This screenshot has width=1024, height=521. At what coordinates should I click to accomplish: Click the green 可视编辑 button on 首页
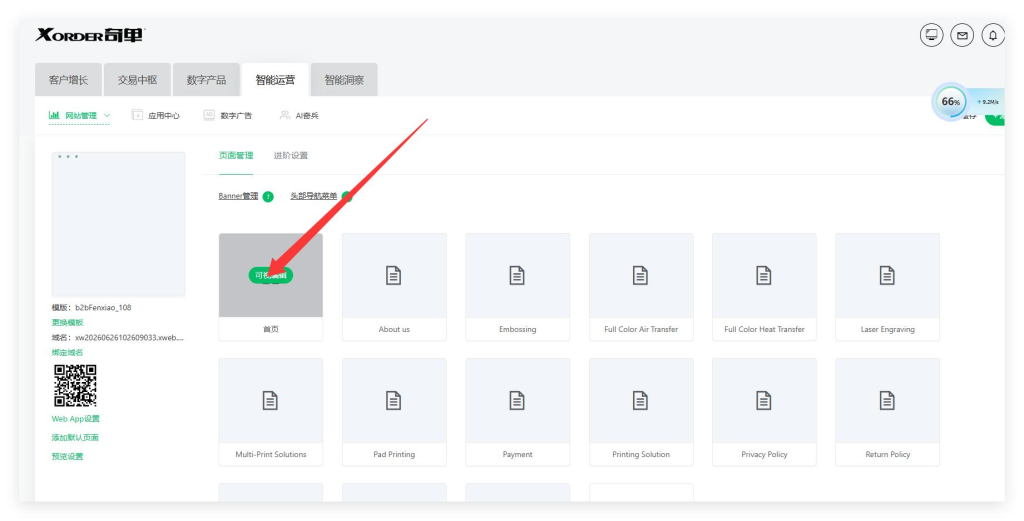click(270, 276)
